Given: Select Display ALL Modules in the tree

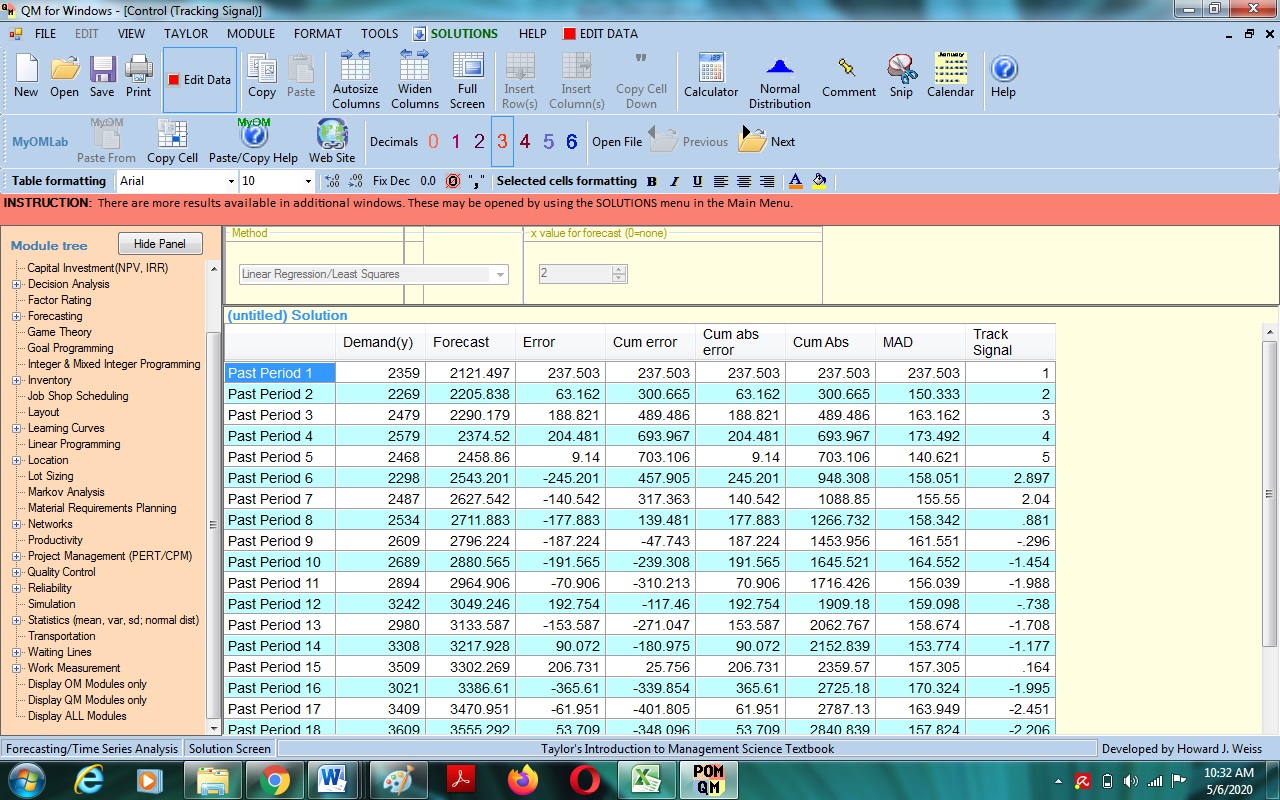Looking at the screenshot, I should click(x=77, y=716).
